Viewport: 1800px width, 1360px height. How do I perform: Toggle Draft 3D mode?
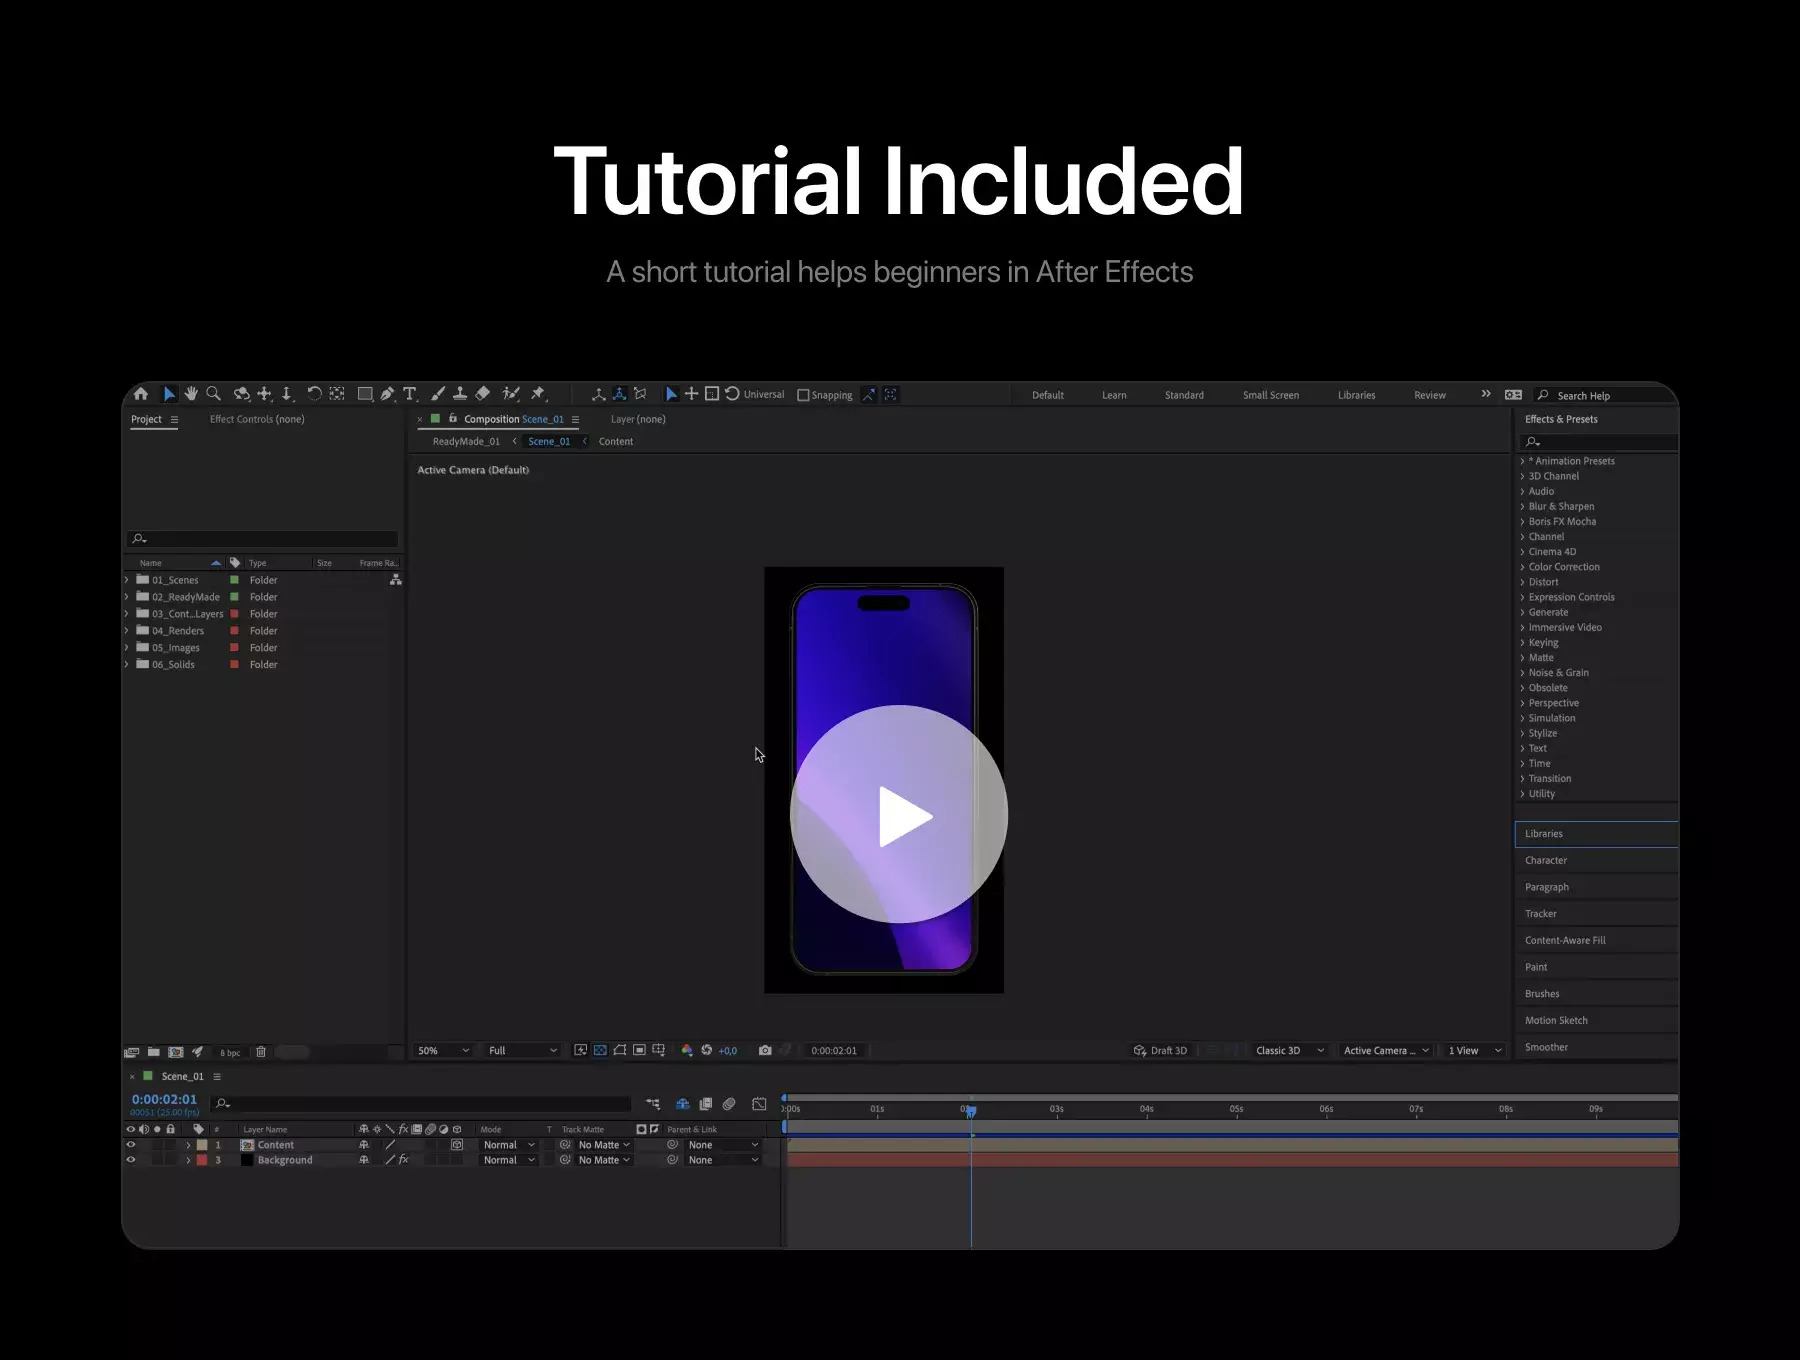point(1160,1050)
